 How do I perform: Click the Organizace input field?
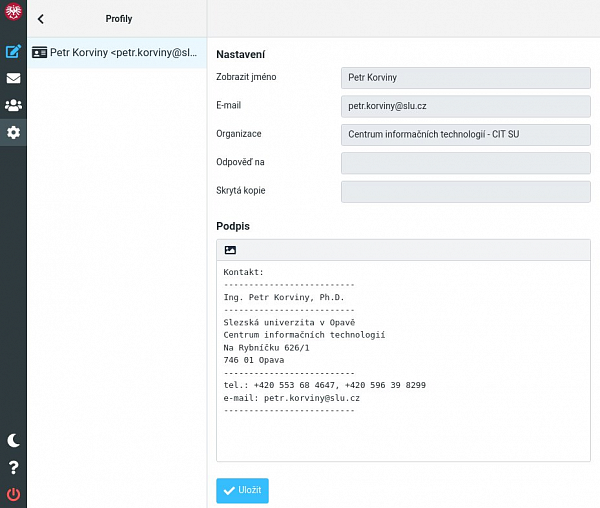[x=466, y=134]
